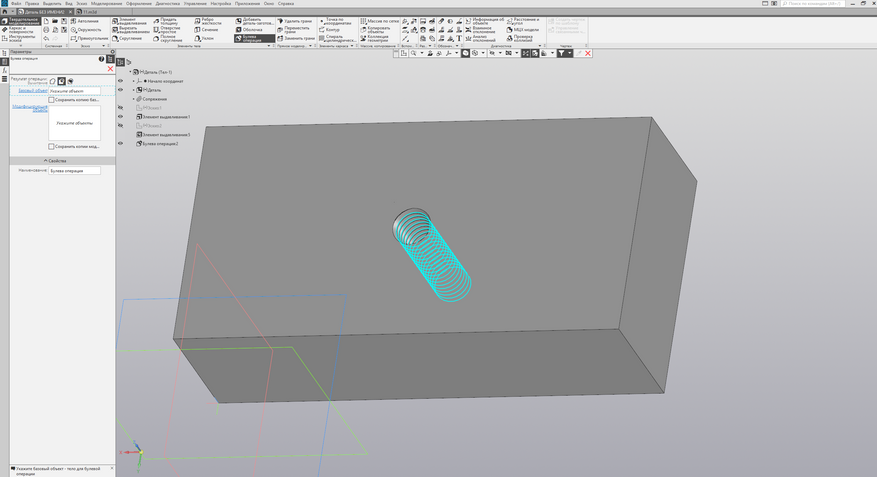Select the Автолиния sketch tool
877x477 pixels.
(x=85, y=21)
